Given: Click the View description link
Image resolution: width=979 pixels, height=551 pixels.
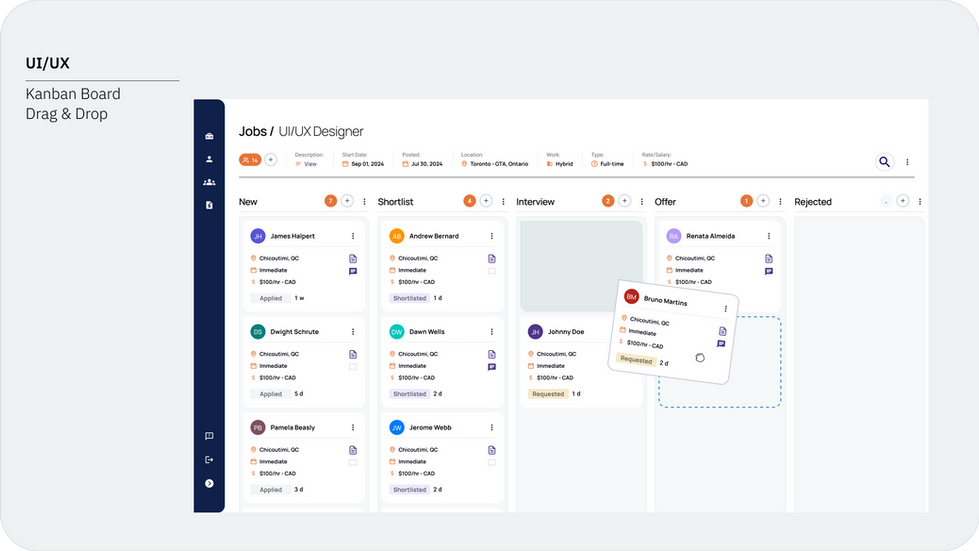Looking at the screenshot, I should [x=310, y=164].
